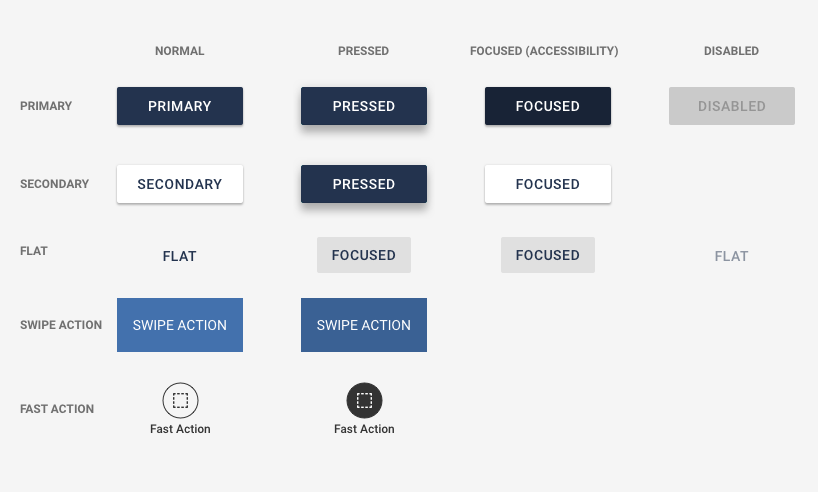Screen dimensions: 818x492
Task: Click the grey FOCUSED flat button under the Focused column
Action: click(x=548, y=255)
